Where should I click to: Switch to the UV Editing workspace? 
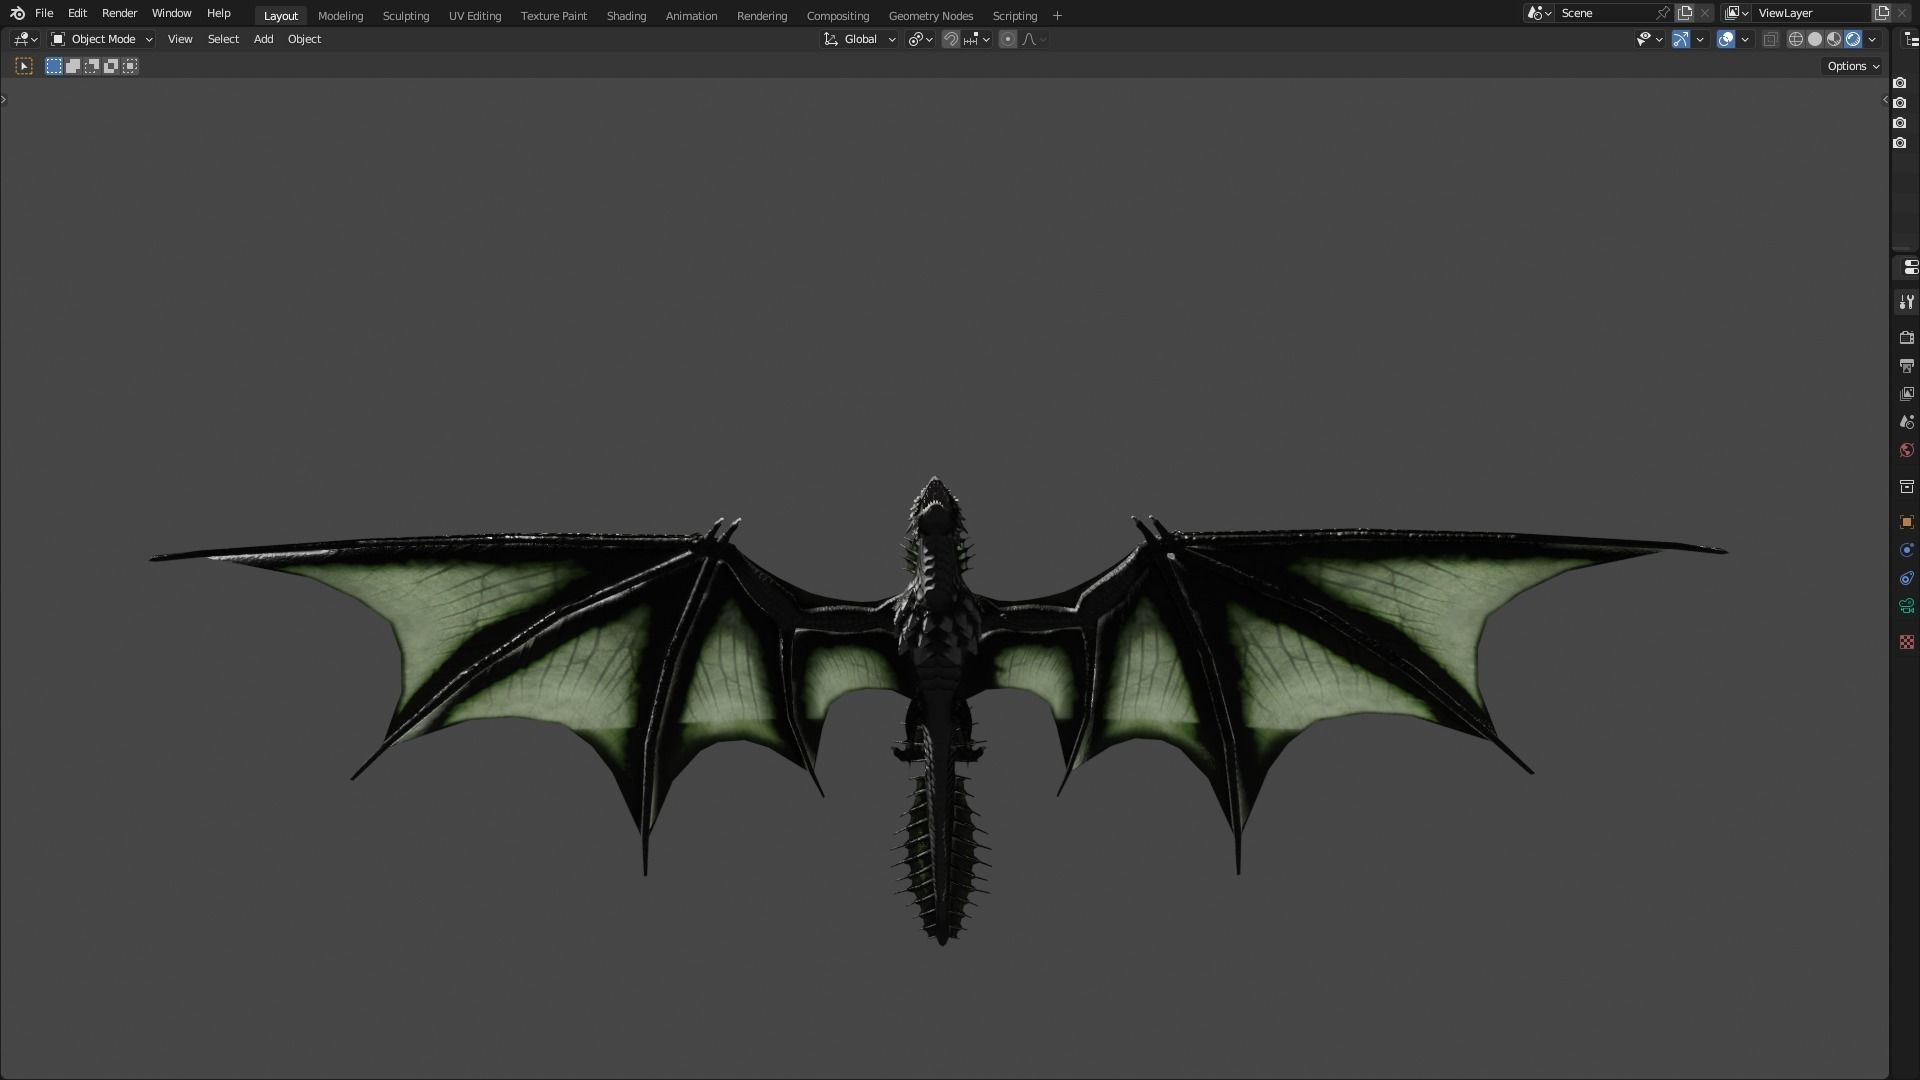[475, 16]
